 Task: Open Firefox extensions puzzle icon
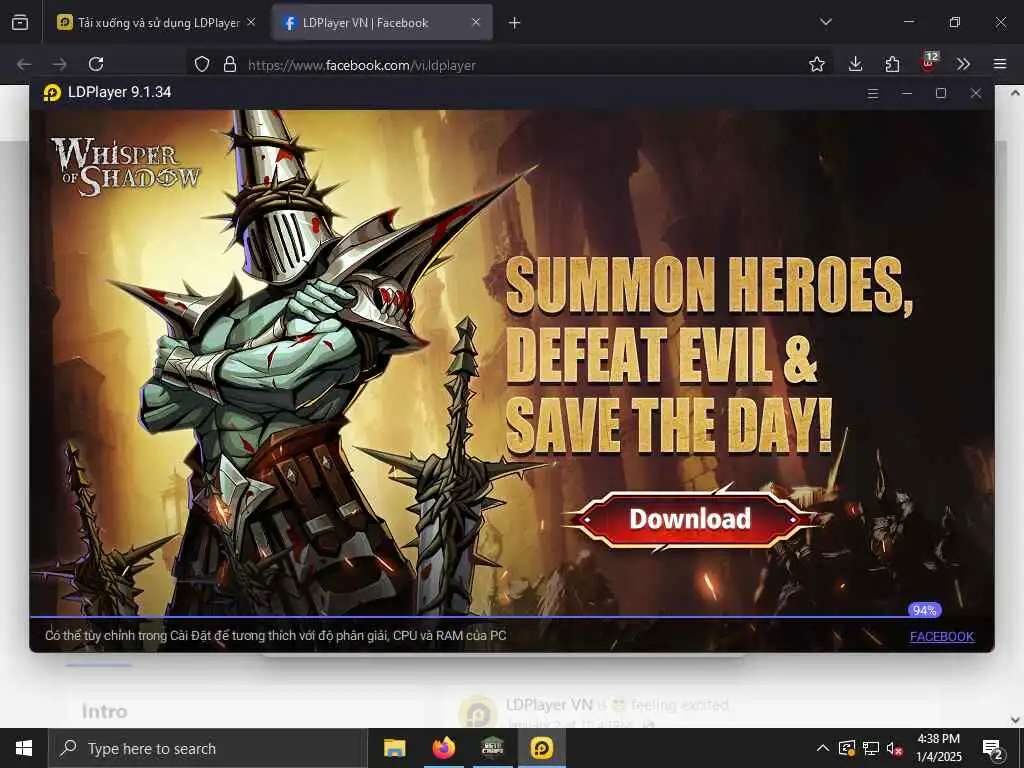892,64
